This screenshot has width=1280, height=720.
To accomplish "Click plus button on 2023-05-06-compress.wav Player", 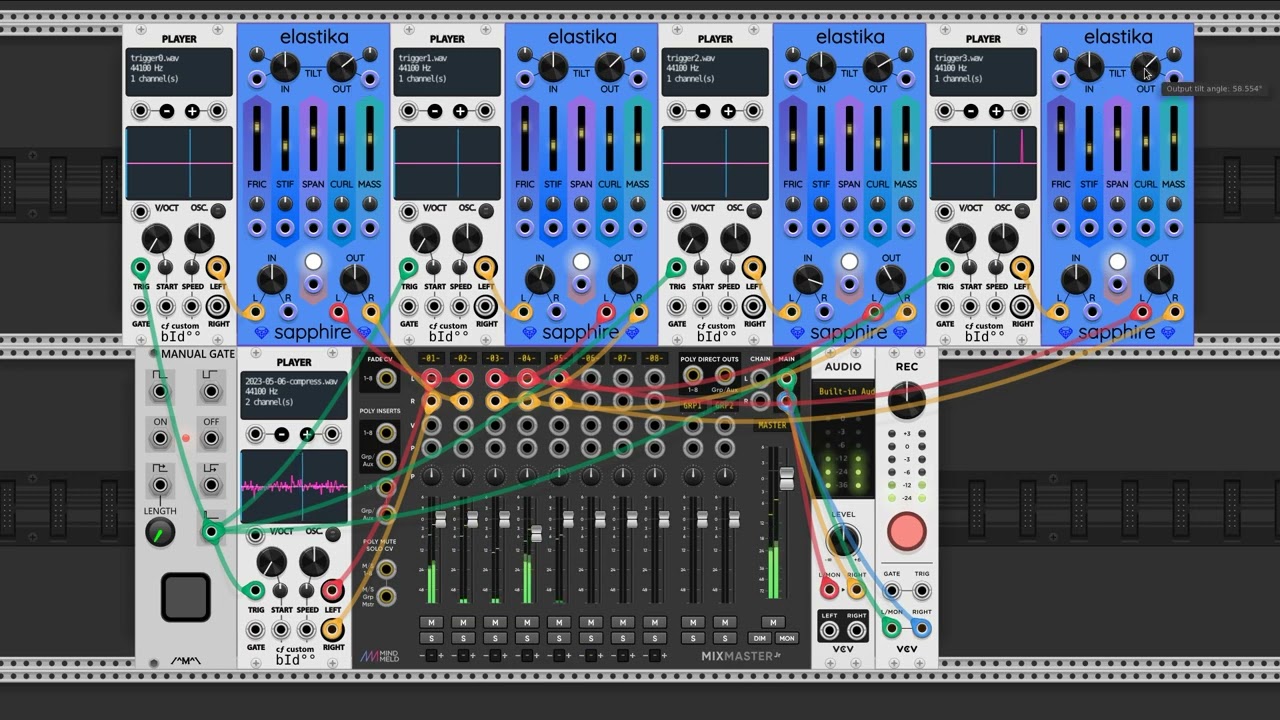I will coord(307,434).
